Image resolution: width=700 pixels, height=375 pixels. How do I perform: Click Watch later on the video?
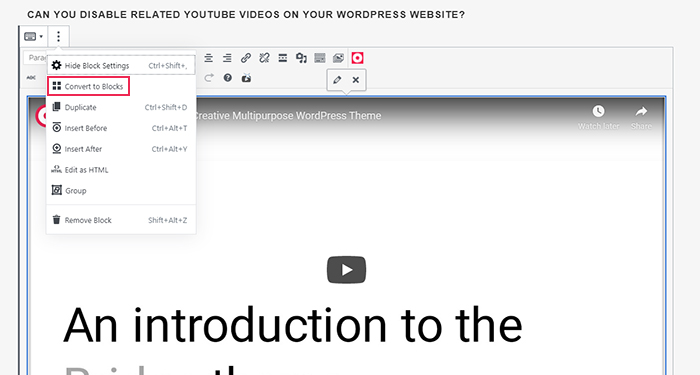598,117
